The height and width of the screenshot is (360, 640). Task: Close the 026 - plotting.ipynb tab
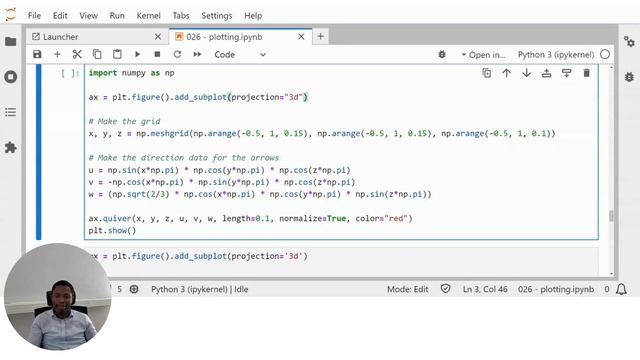pos(301,37)
